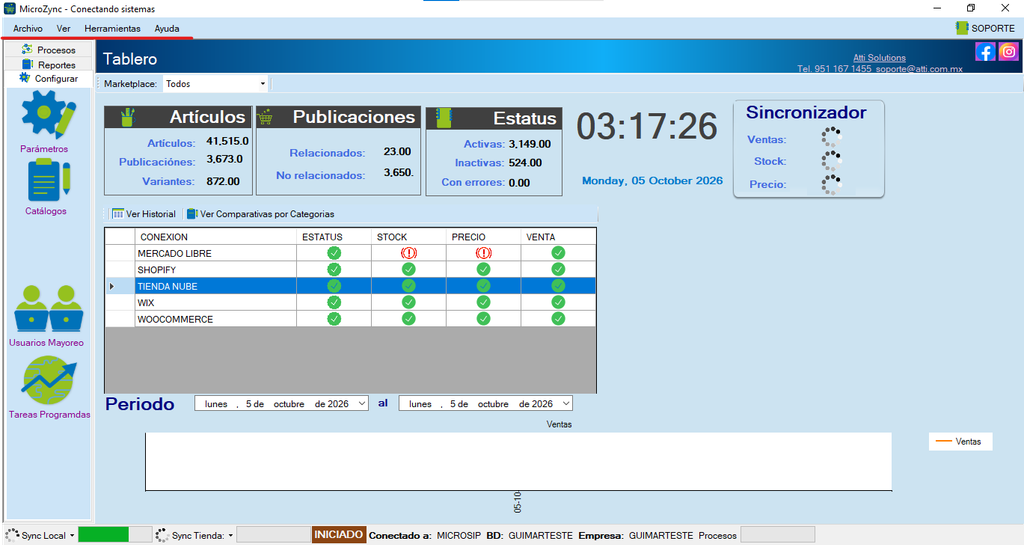Click Mercado Libre estatus check icon
The width and height of the screenshot is (1024, 545).
334,253
